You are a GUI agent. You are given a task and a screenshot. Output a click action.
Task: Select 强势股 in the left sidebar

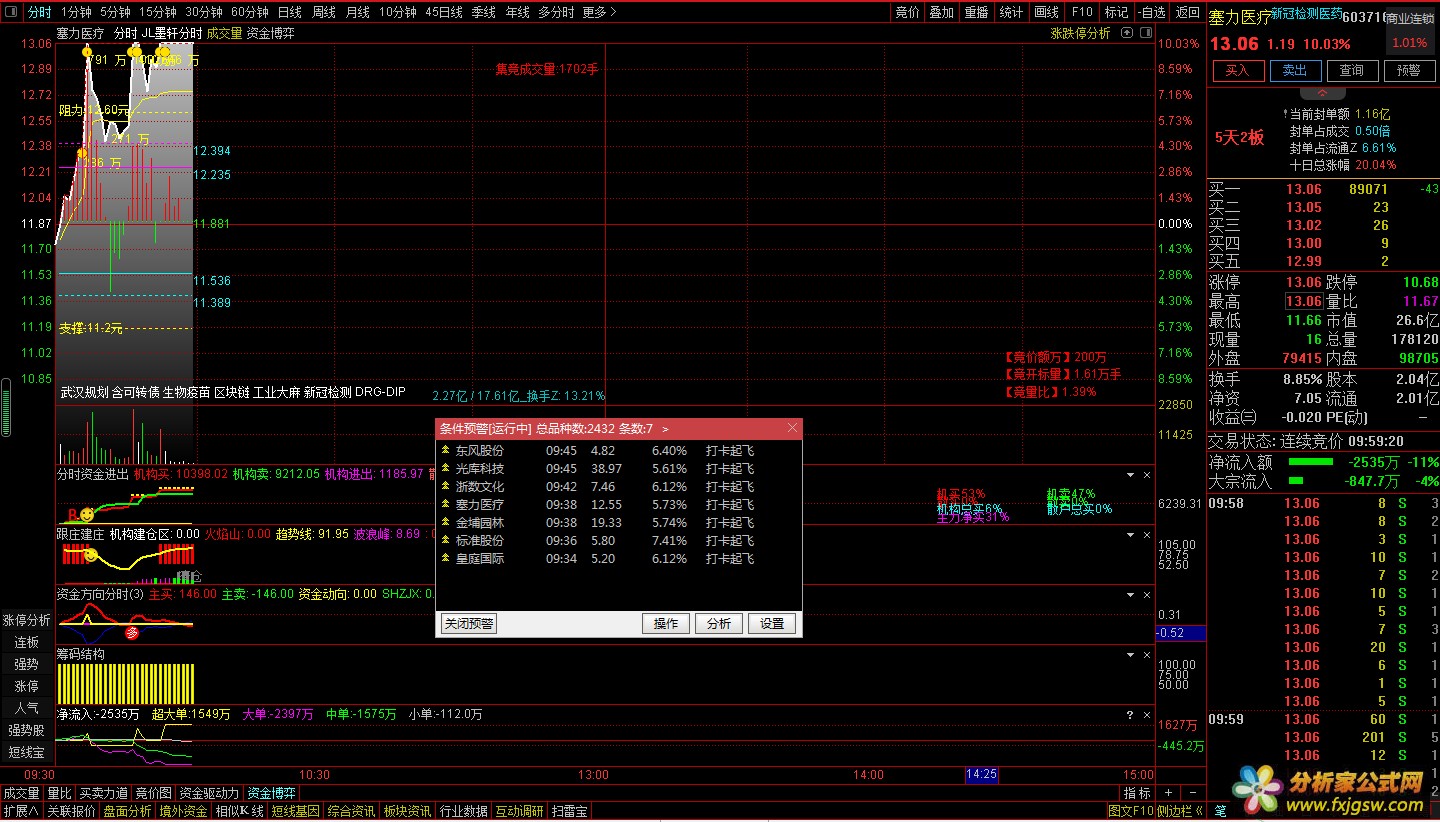[x=27, y=730]
